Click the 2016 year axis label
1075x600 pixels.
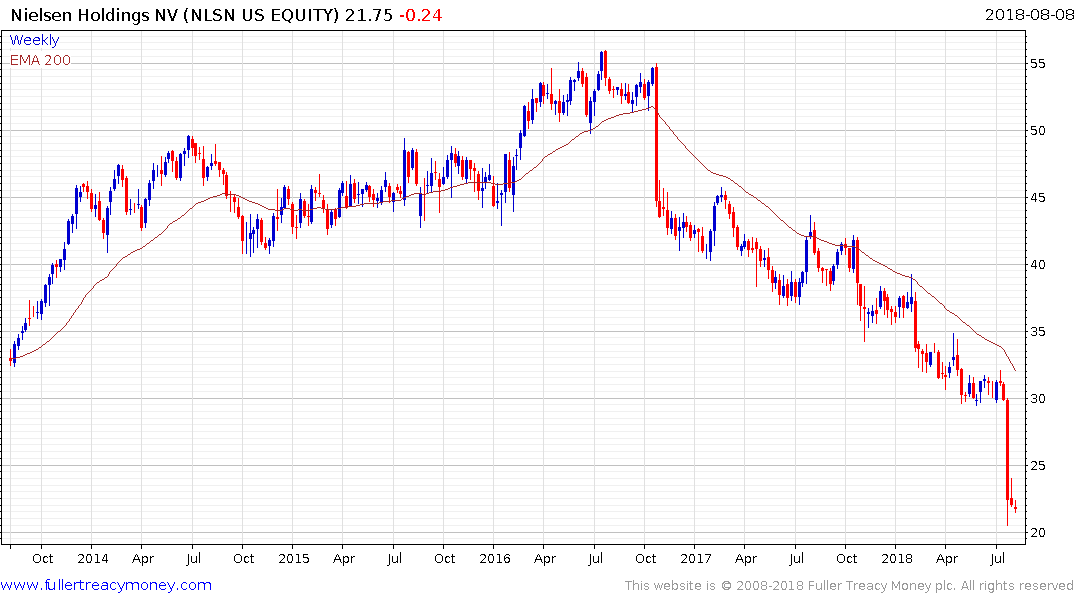pyautogui.click(x=495, y=558)
